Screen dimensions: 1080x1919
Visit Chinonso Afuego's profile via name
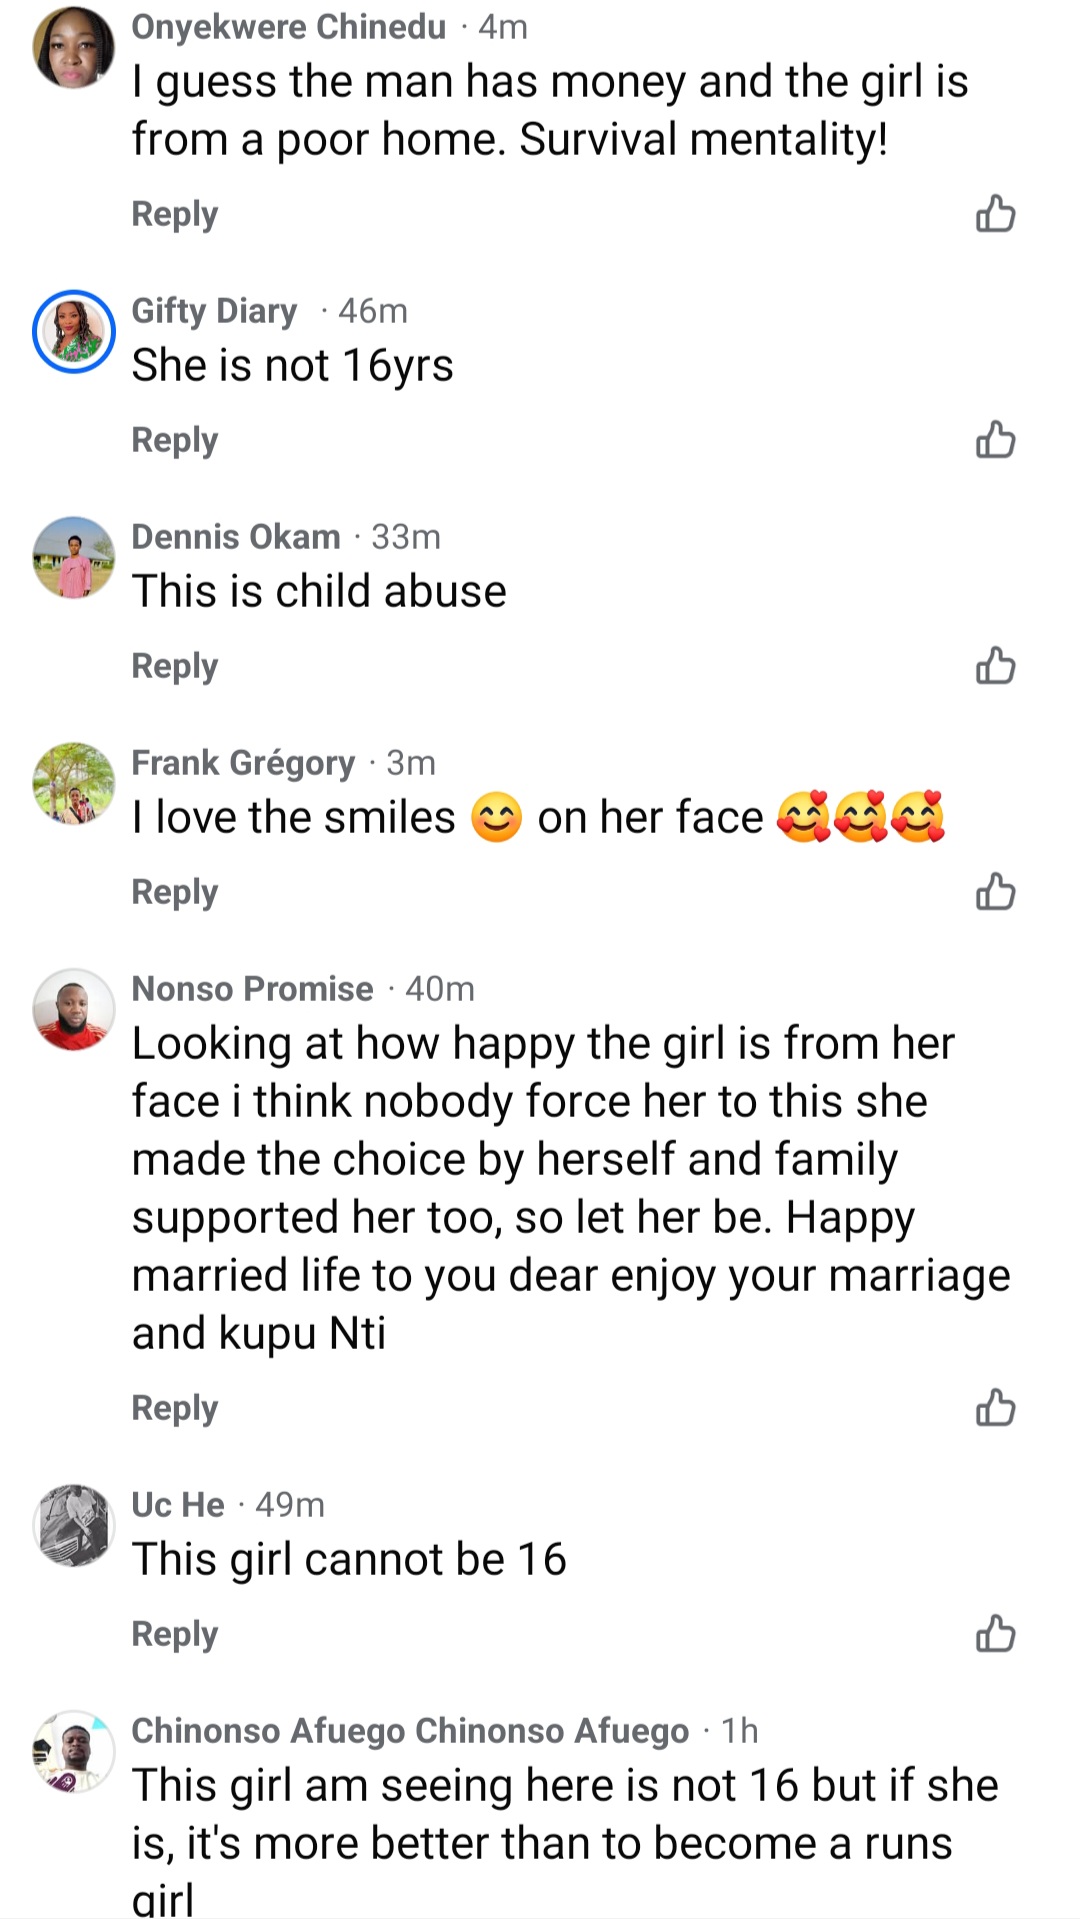point(410,1731)
